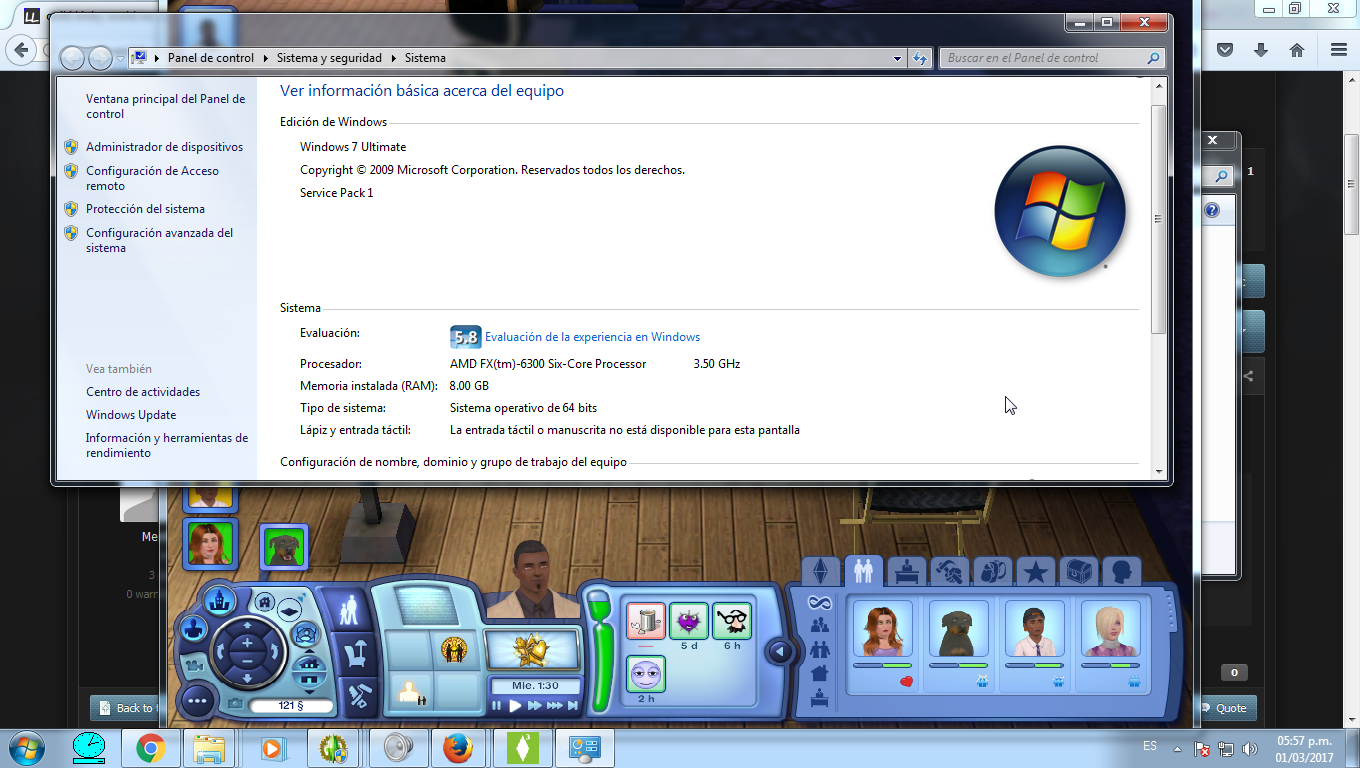Click the sleepy face moodlet showing 2 h
This screenshot has height=768, width=1360.
(646, 673)
